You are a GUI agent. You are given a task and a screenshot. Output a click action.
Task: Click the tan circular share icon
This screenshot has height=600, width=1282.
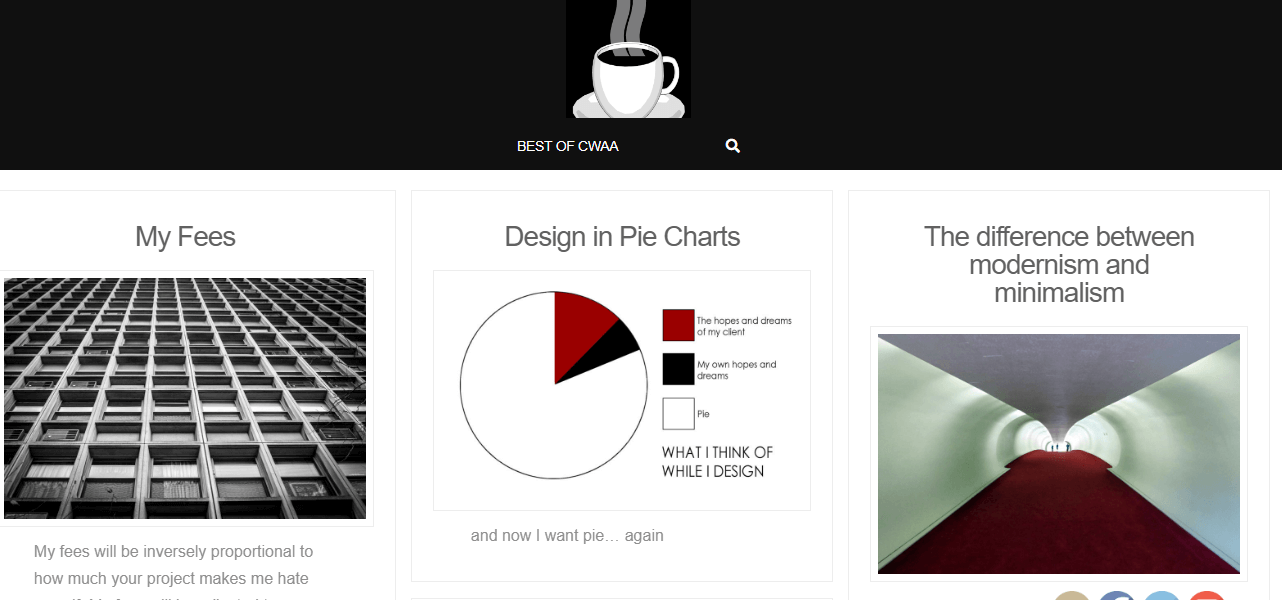coord(1072,596)
